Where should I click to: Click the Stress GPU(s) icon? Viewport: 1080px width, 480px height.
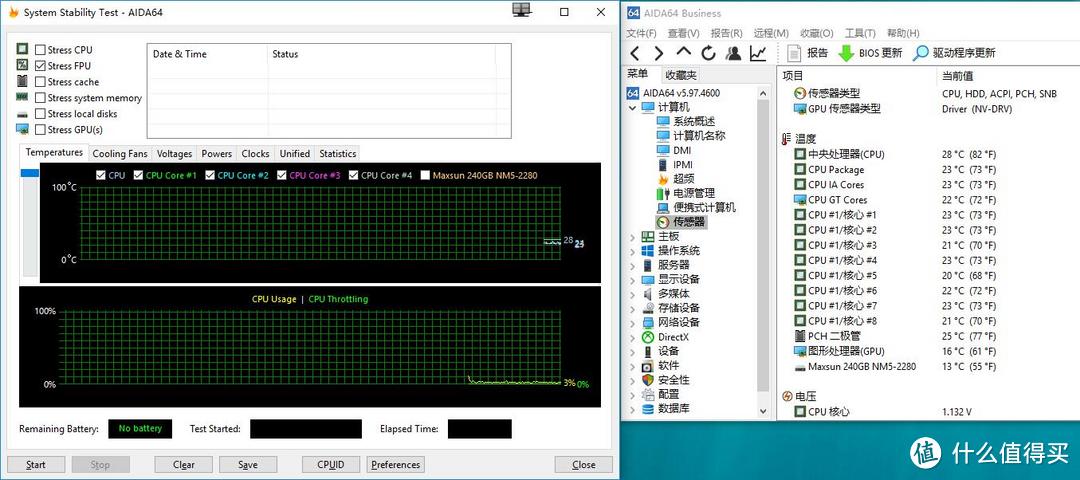tap(23, 129)
